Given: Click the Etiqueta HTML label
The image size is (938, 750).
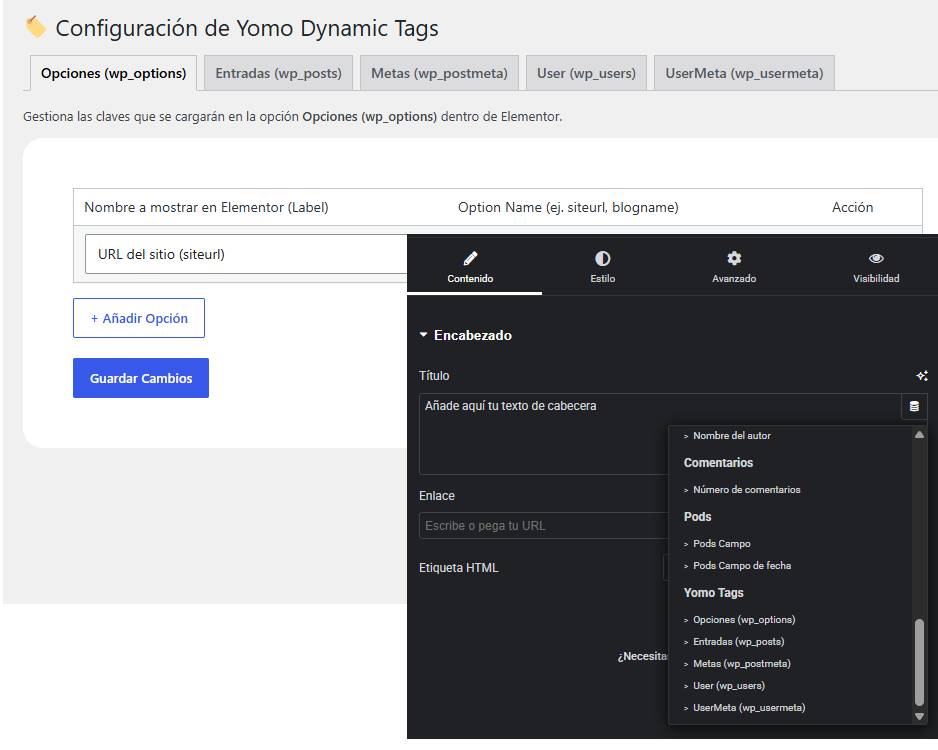Looking at the screenshot, I should tap(458, 568).
